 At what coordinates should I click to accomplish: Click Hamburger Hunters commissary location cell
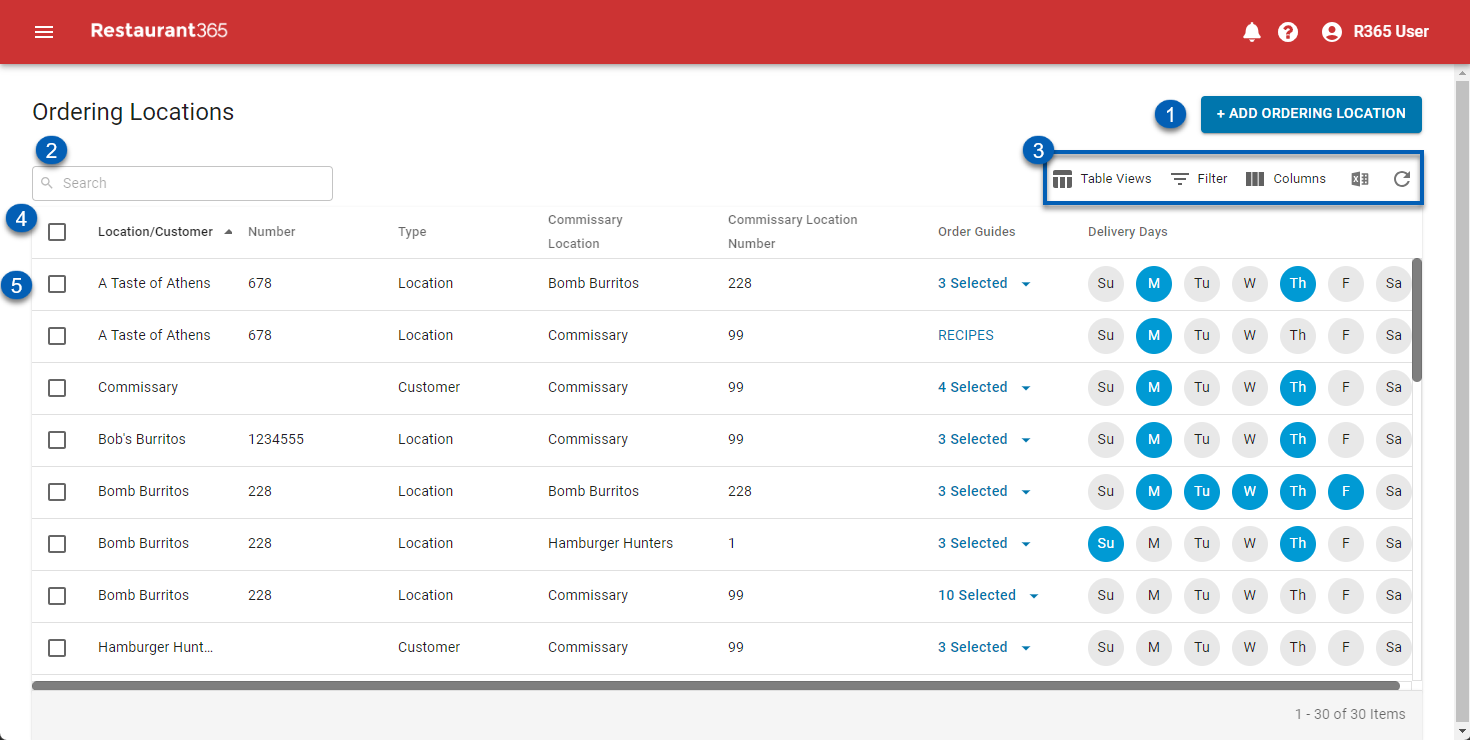(x=611, y=544)
